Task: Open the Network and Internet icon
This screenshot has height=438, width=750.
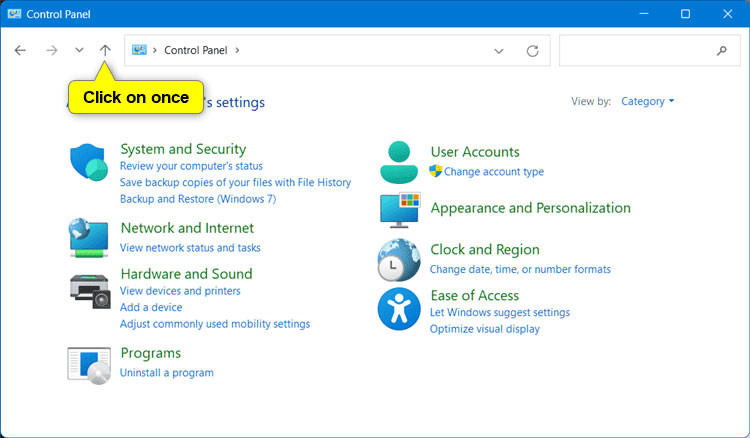Action: (89, 238)
